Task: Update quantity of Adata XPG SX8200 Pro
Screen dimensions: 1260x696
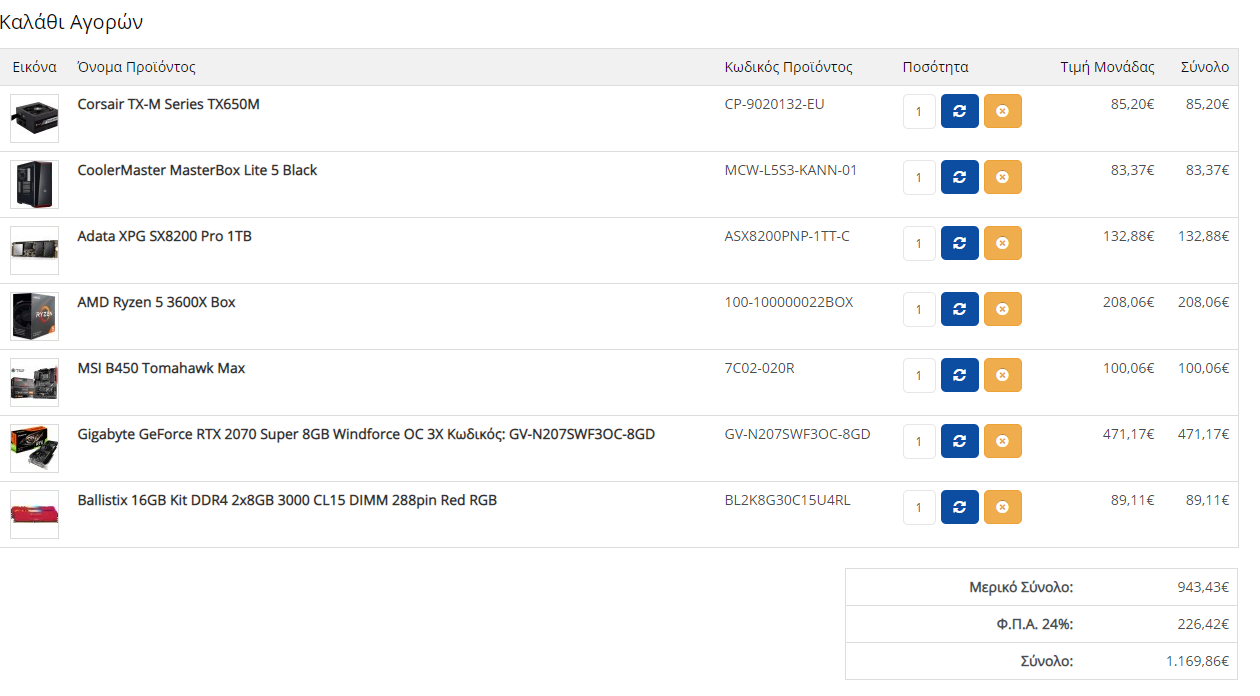Action: point(960,243)
